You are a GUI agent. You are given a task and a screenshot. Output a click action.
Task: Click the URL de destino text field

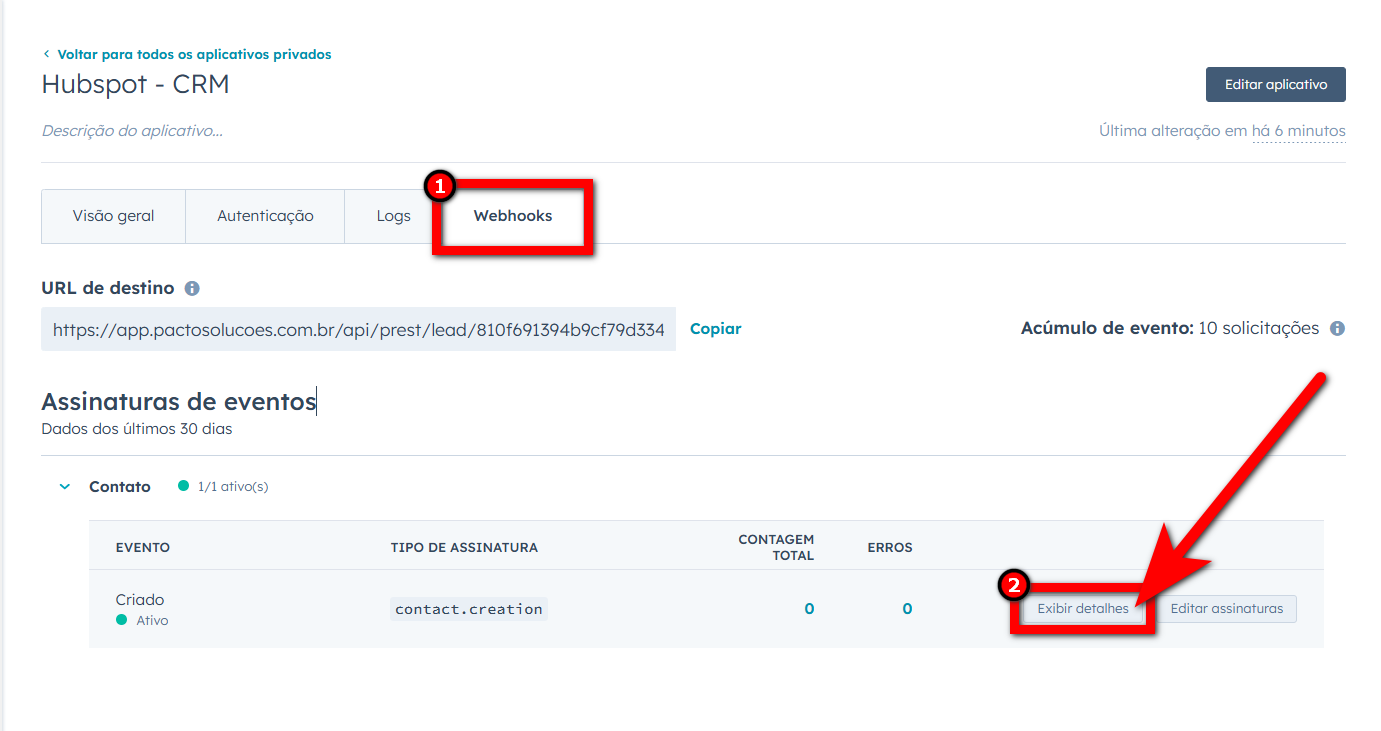[x=358, y=329]
